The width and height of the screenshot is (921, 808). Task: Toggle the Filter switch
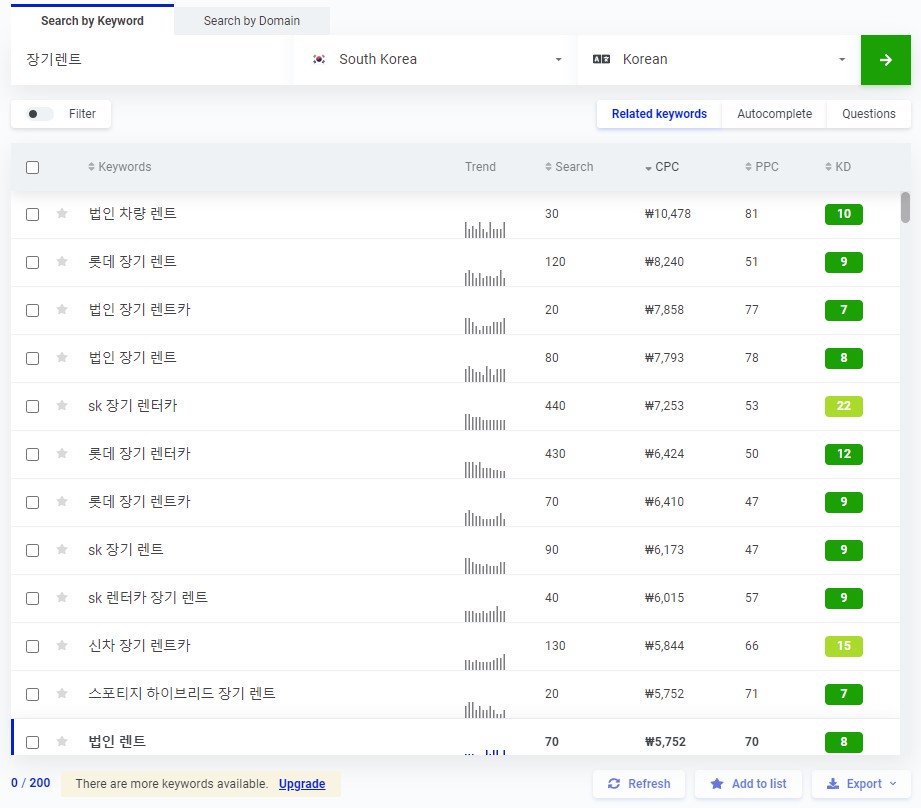(39, 114)
